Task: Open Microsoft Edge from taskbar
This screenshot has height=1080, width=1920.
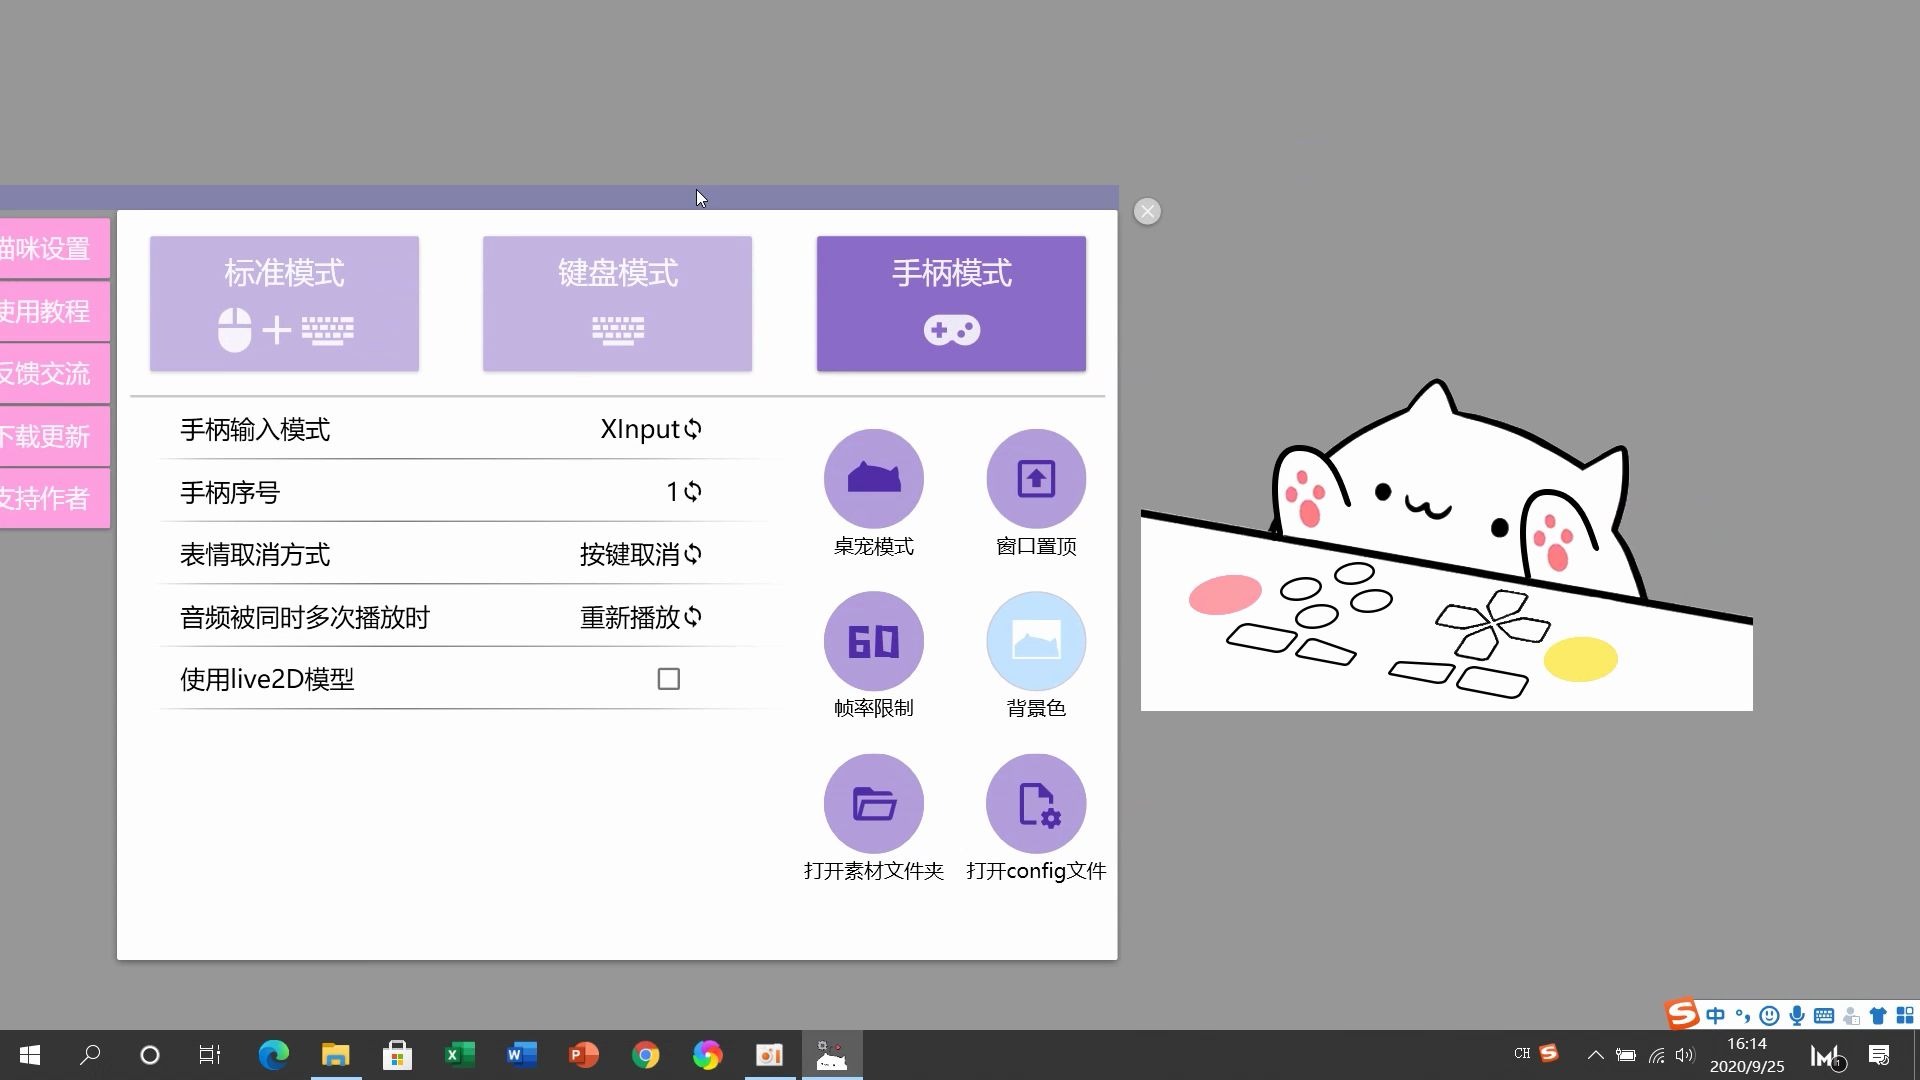Action: point(273,1055)
